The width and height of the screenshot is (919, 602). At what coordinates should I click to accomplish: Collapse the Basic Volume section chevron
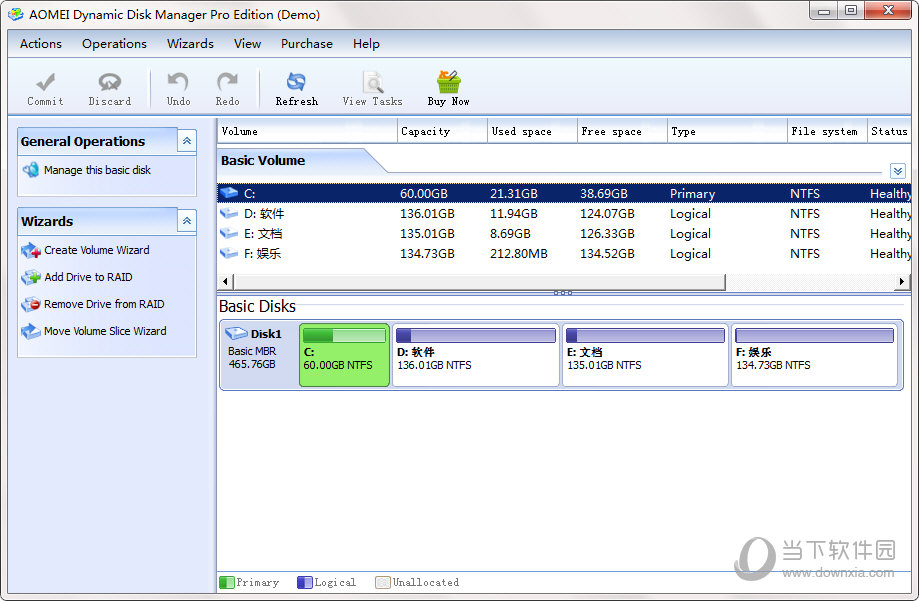(x=897, y=171)
